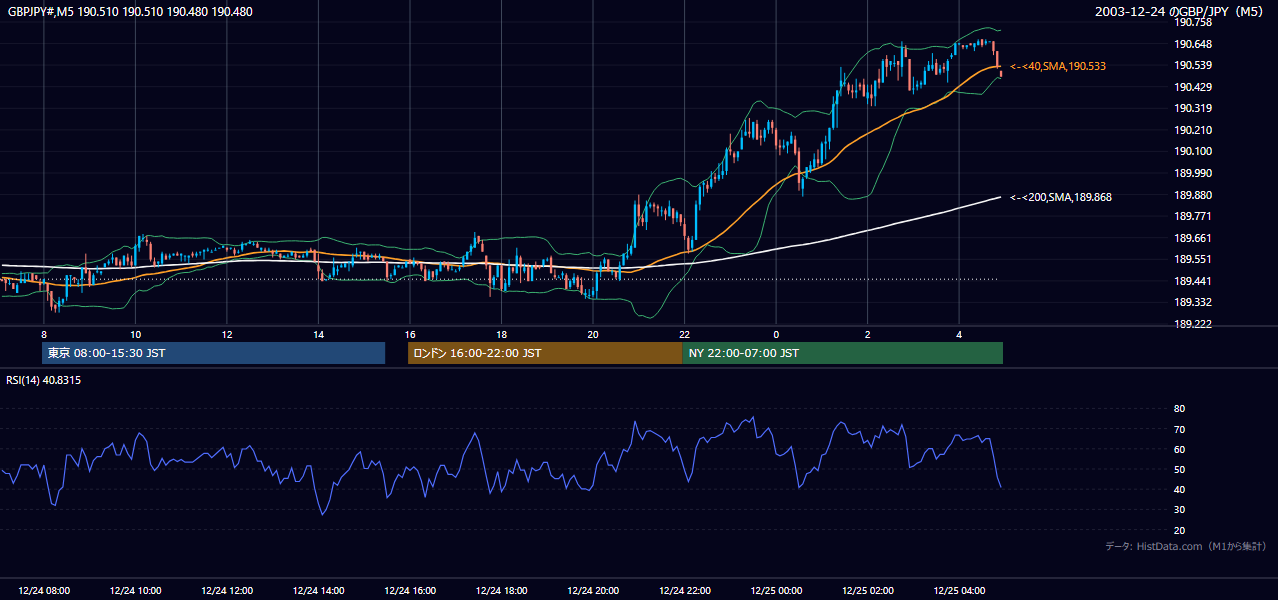The image size is (1278, 600).
Task: Click price axis value 190.758
Action: coord(1192,22)
